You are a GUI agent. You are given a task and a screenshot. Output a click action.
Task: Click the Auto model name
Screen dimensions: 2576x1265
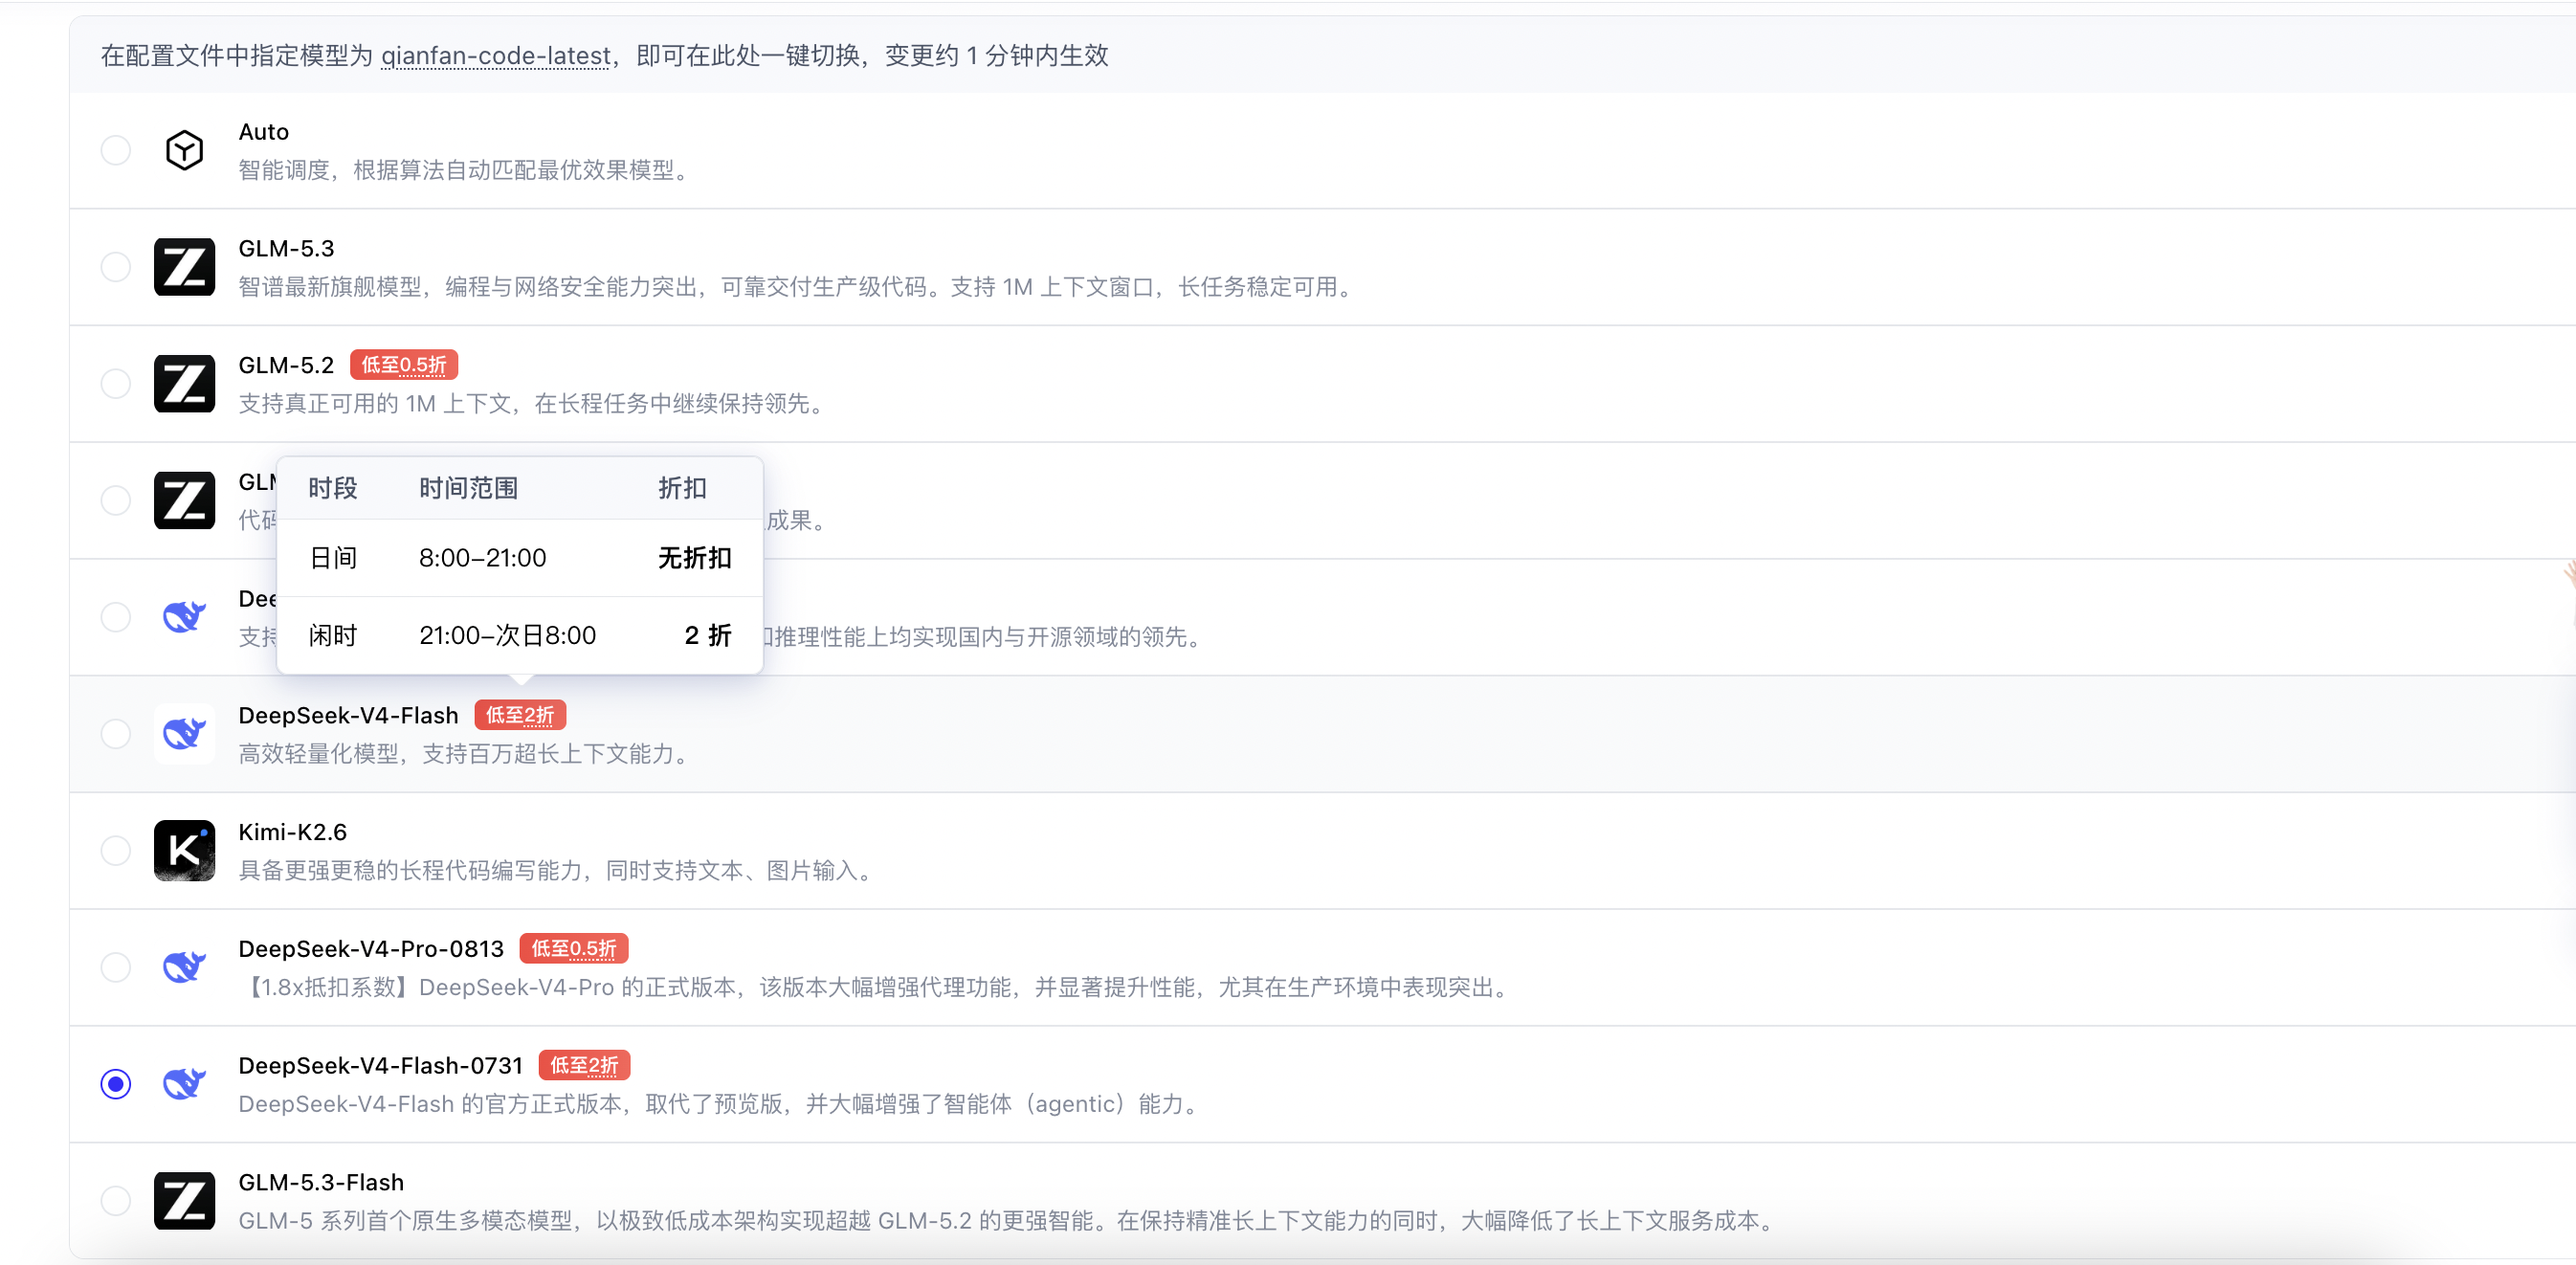264,132
